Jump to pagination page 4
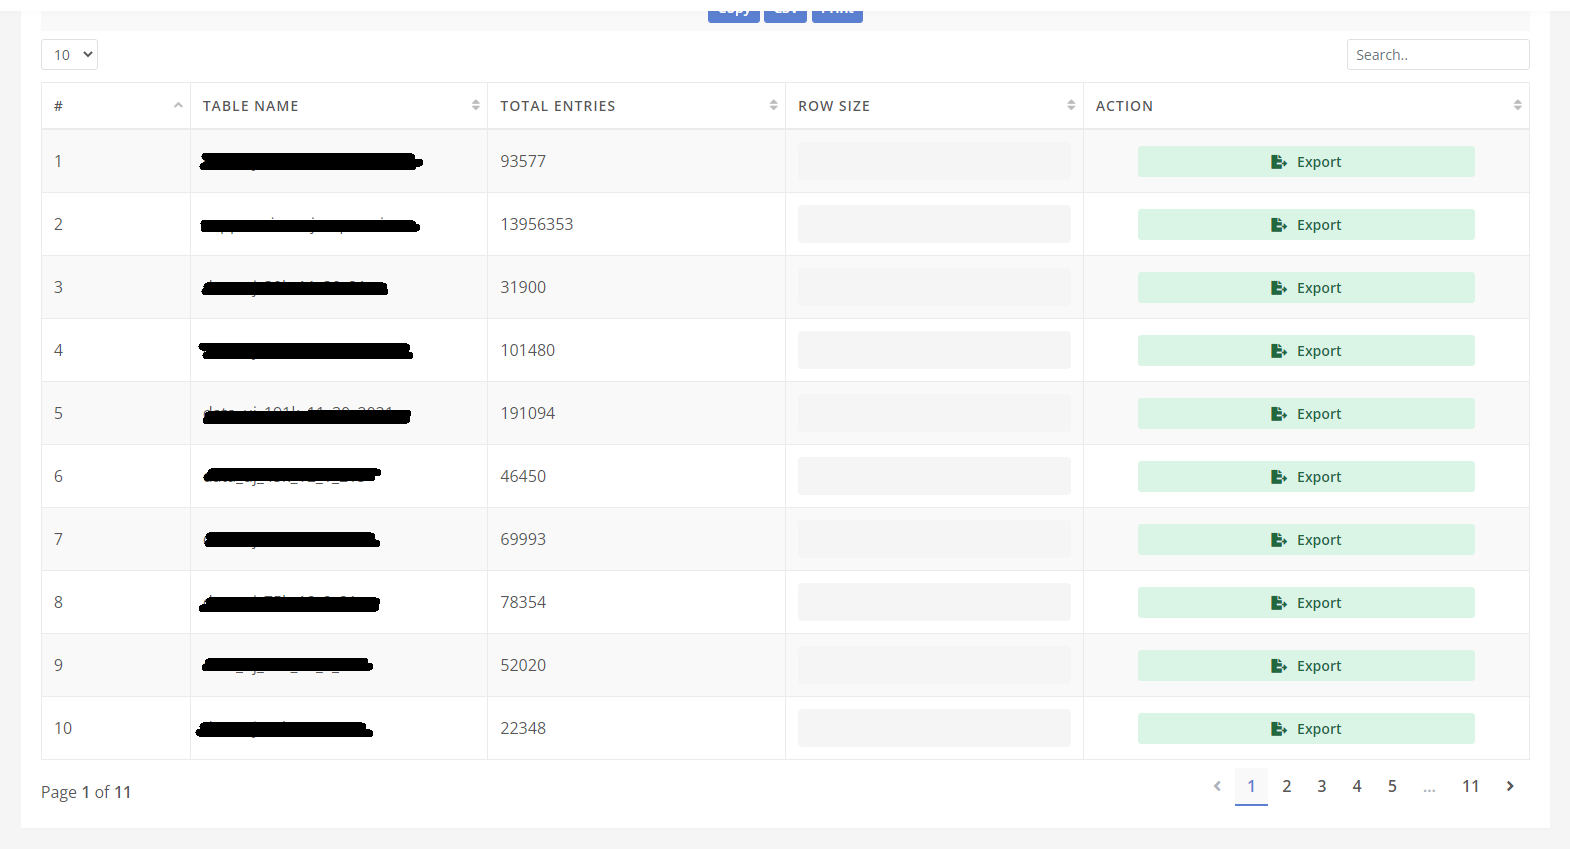 [x=1357, y=786]
